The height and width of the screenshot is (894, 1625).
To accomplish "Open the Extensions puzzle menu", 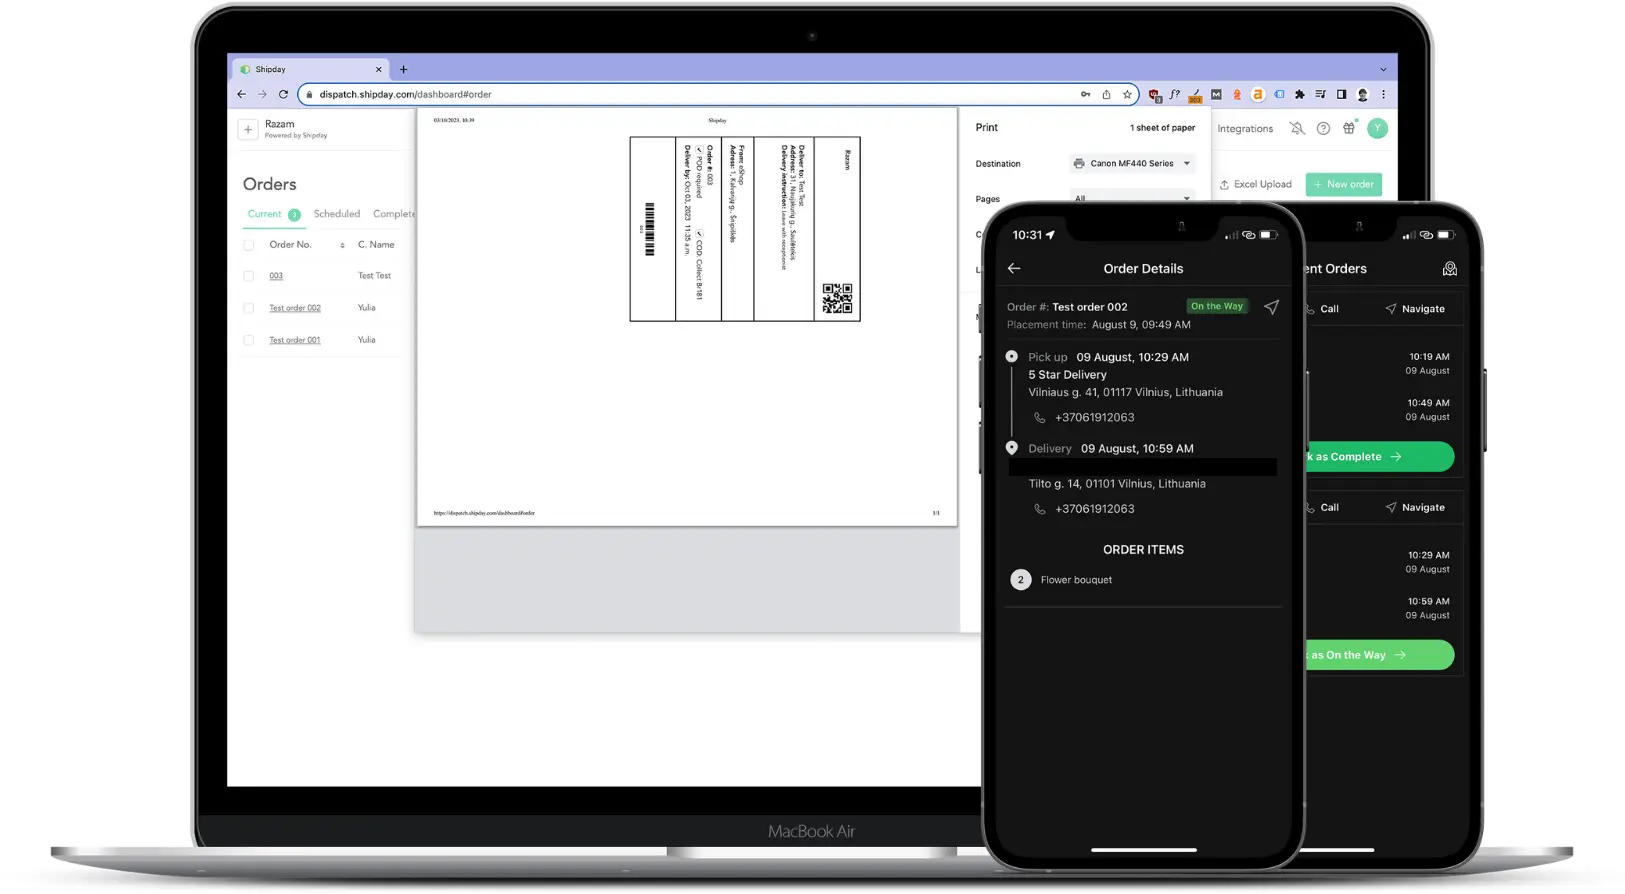I will [1299, 94].
